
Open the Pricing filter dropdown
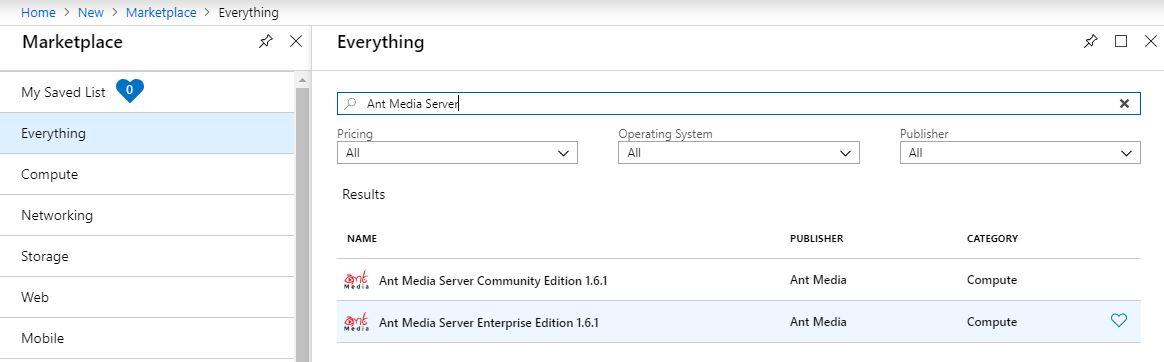457,153
